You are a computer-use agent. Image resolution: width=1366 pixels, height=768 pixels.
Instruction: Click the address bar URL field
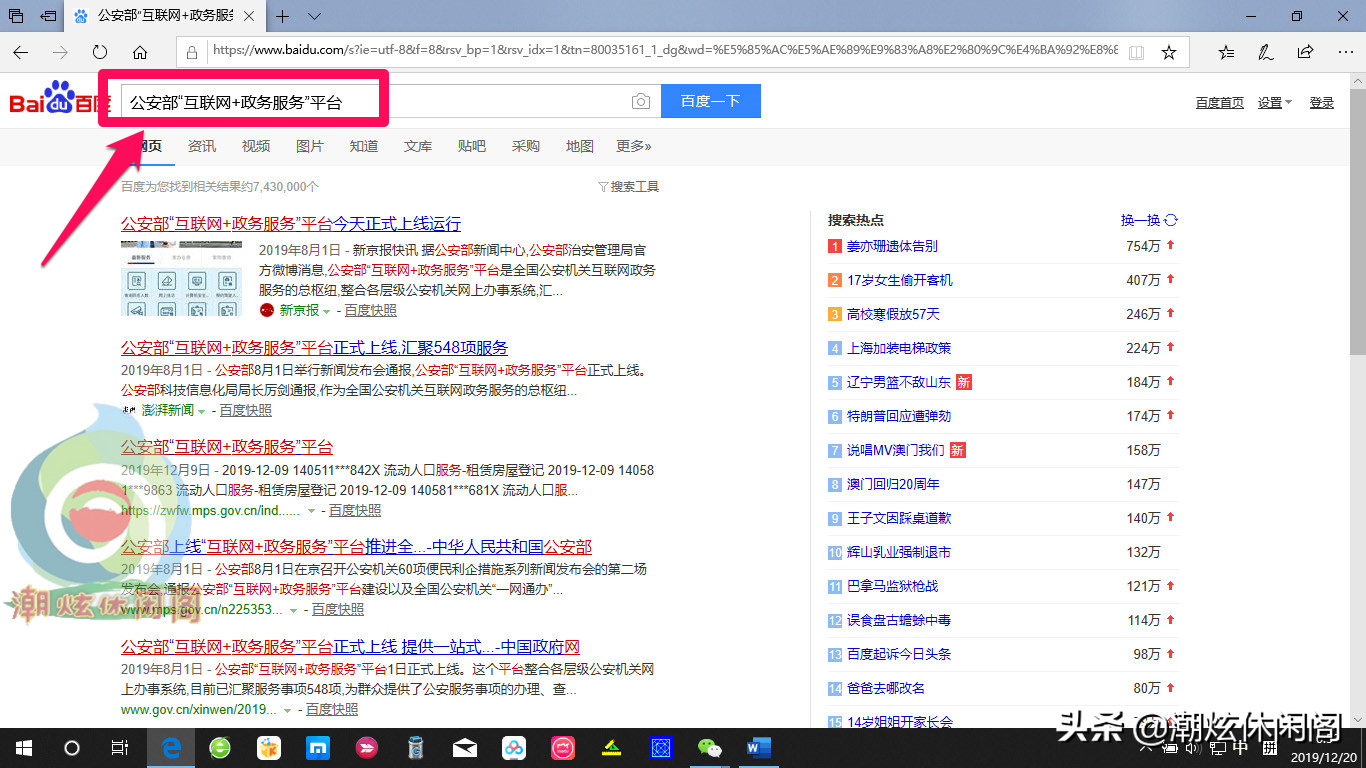pos(664,52)
